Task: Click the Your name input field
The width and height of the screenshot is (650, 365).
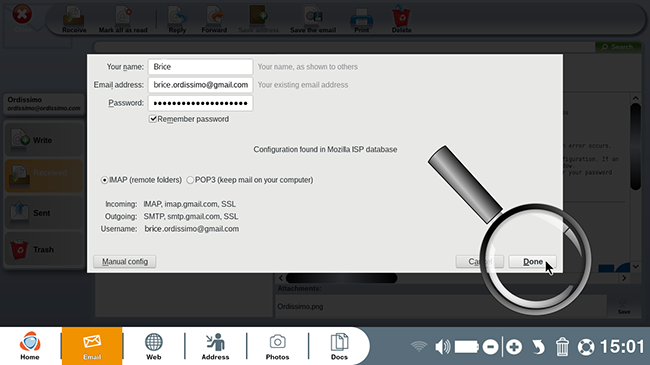Action: (200, 67)
